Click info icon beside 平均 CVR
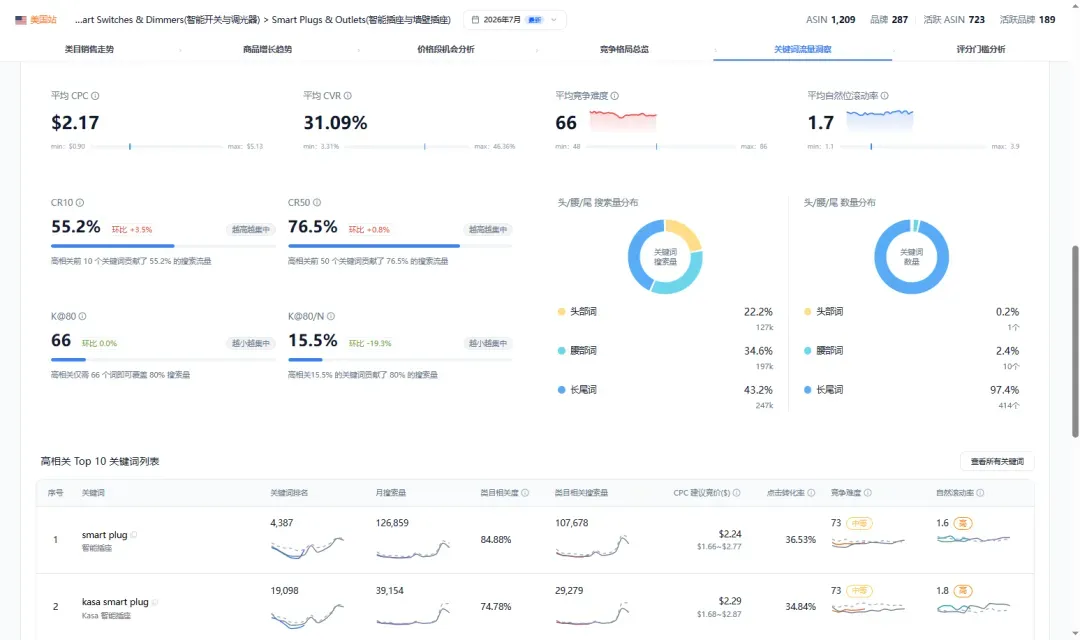This screenshot has height=640, width=1080. [348, 96]
